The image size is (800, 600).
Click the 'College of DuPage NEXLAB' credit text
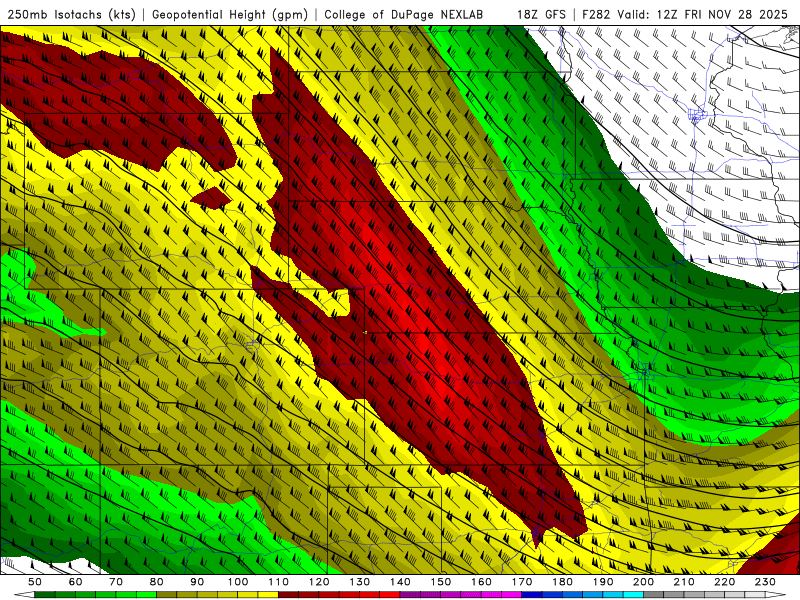(403, 14)
